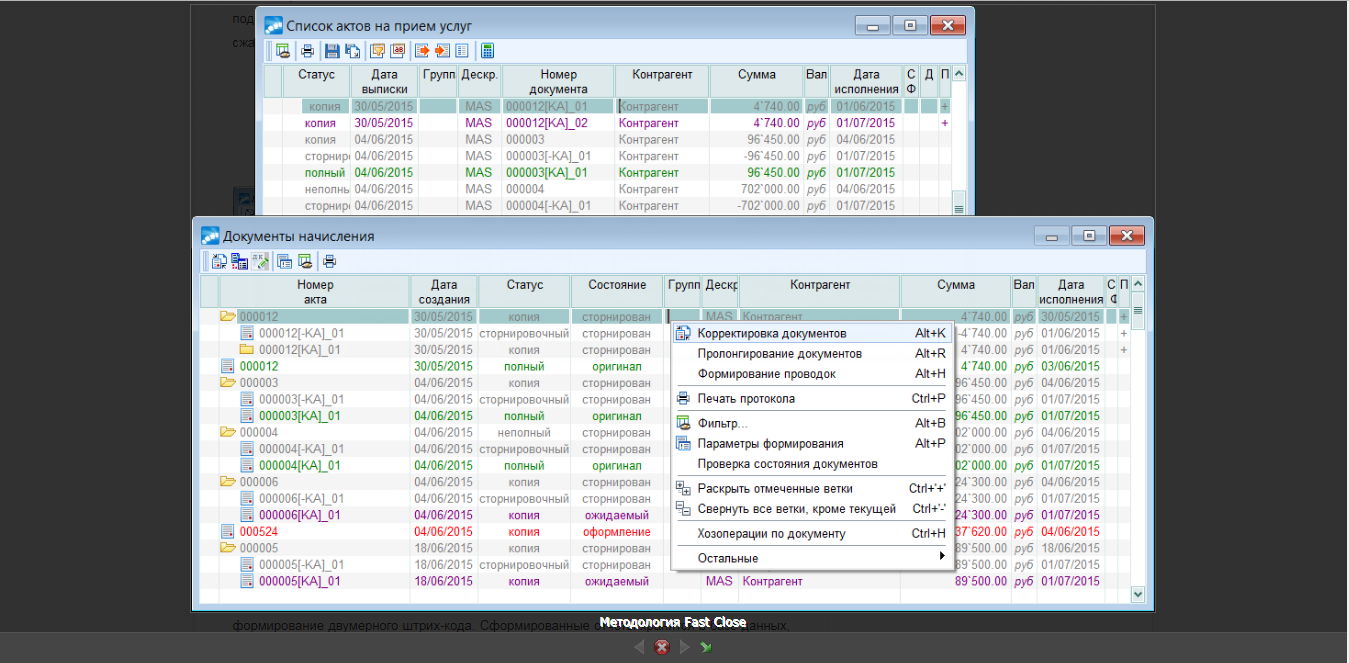1349x663 pixels.
Task: Click the calculator icon in the acts list toolbar
Action: pos(487,51)
